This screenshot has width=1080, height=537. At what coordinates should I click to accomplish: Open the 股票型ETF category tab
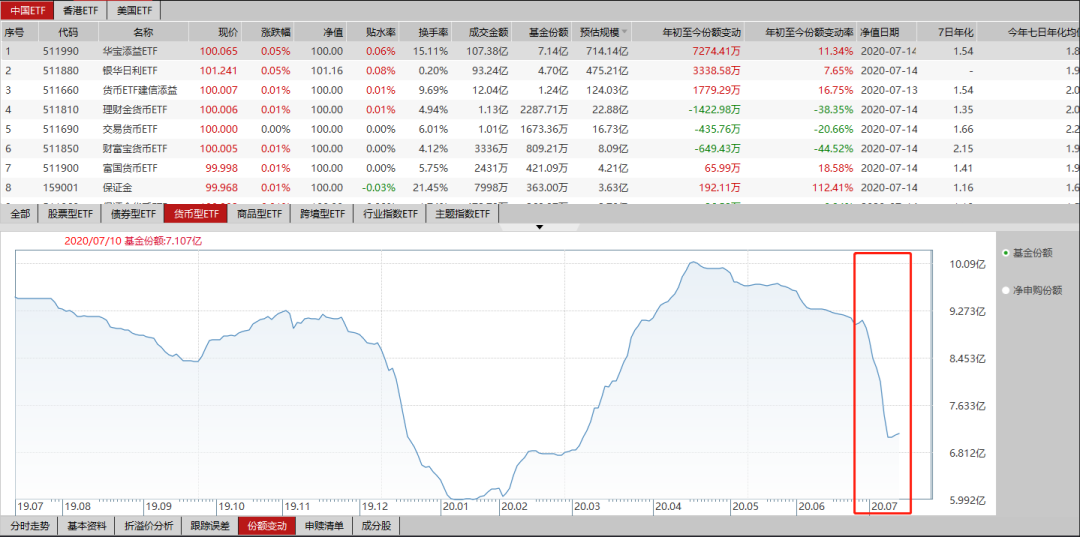click(x=70, y=214)
